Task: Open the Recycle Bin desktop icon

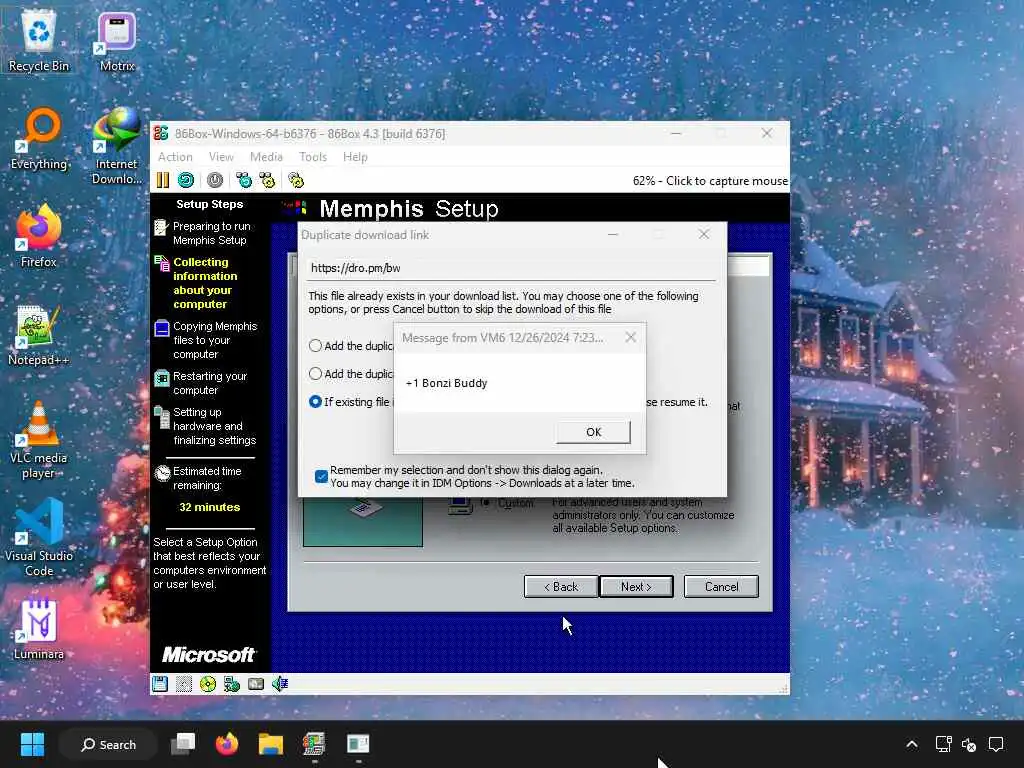Action: tap(39, 40)
